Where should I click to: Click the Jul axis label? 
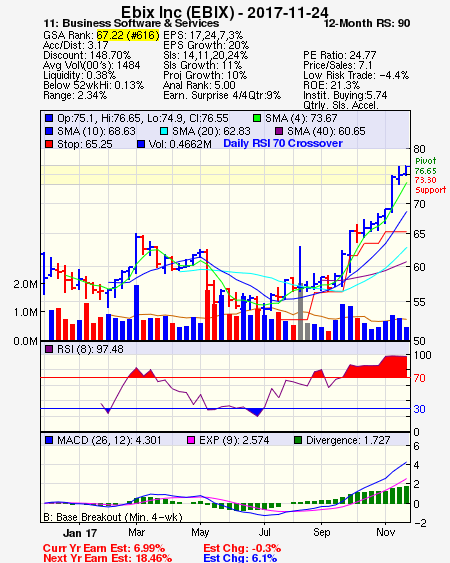pos(264,532)
